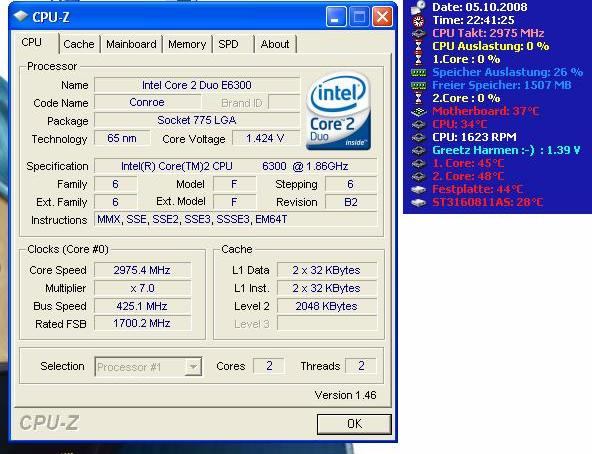Screen dimensions: 592x454
Task: Click the Version 1.46 text
Action: 345,395
